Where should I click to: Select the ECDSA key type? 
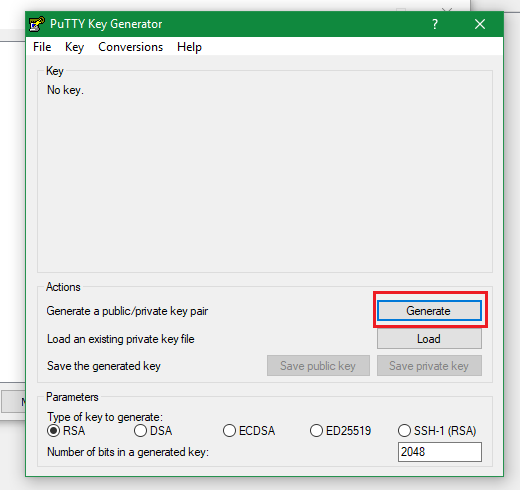[x=249, y=431]
